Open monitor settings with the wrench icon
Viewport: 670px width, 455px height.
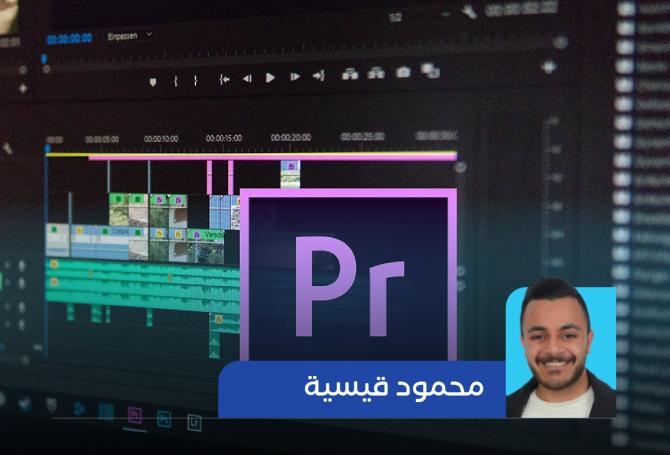click(x=470, y=12)
